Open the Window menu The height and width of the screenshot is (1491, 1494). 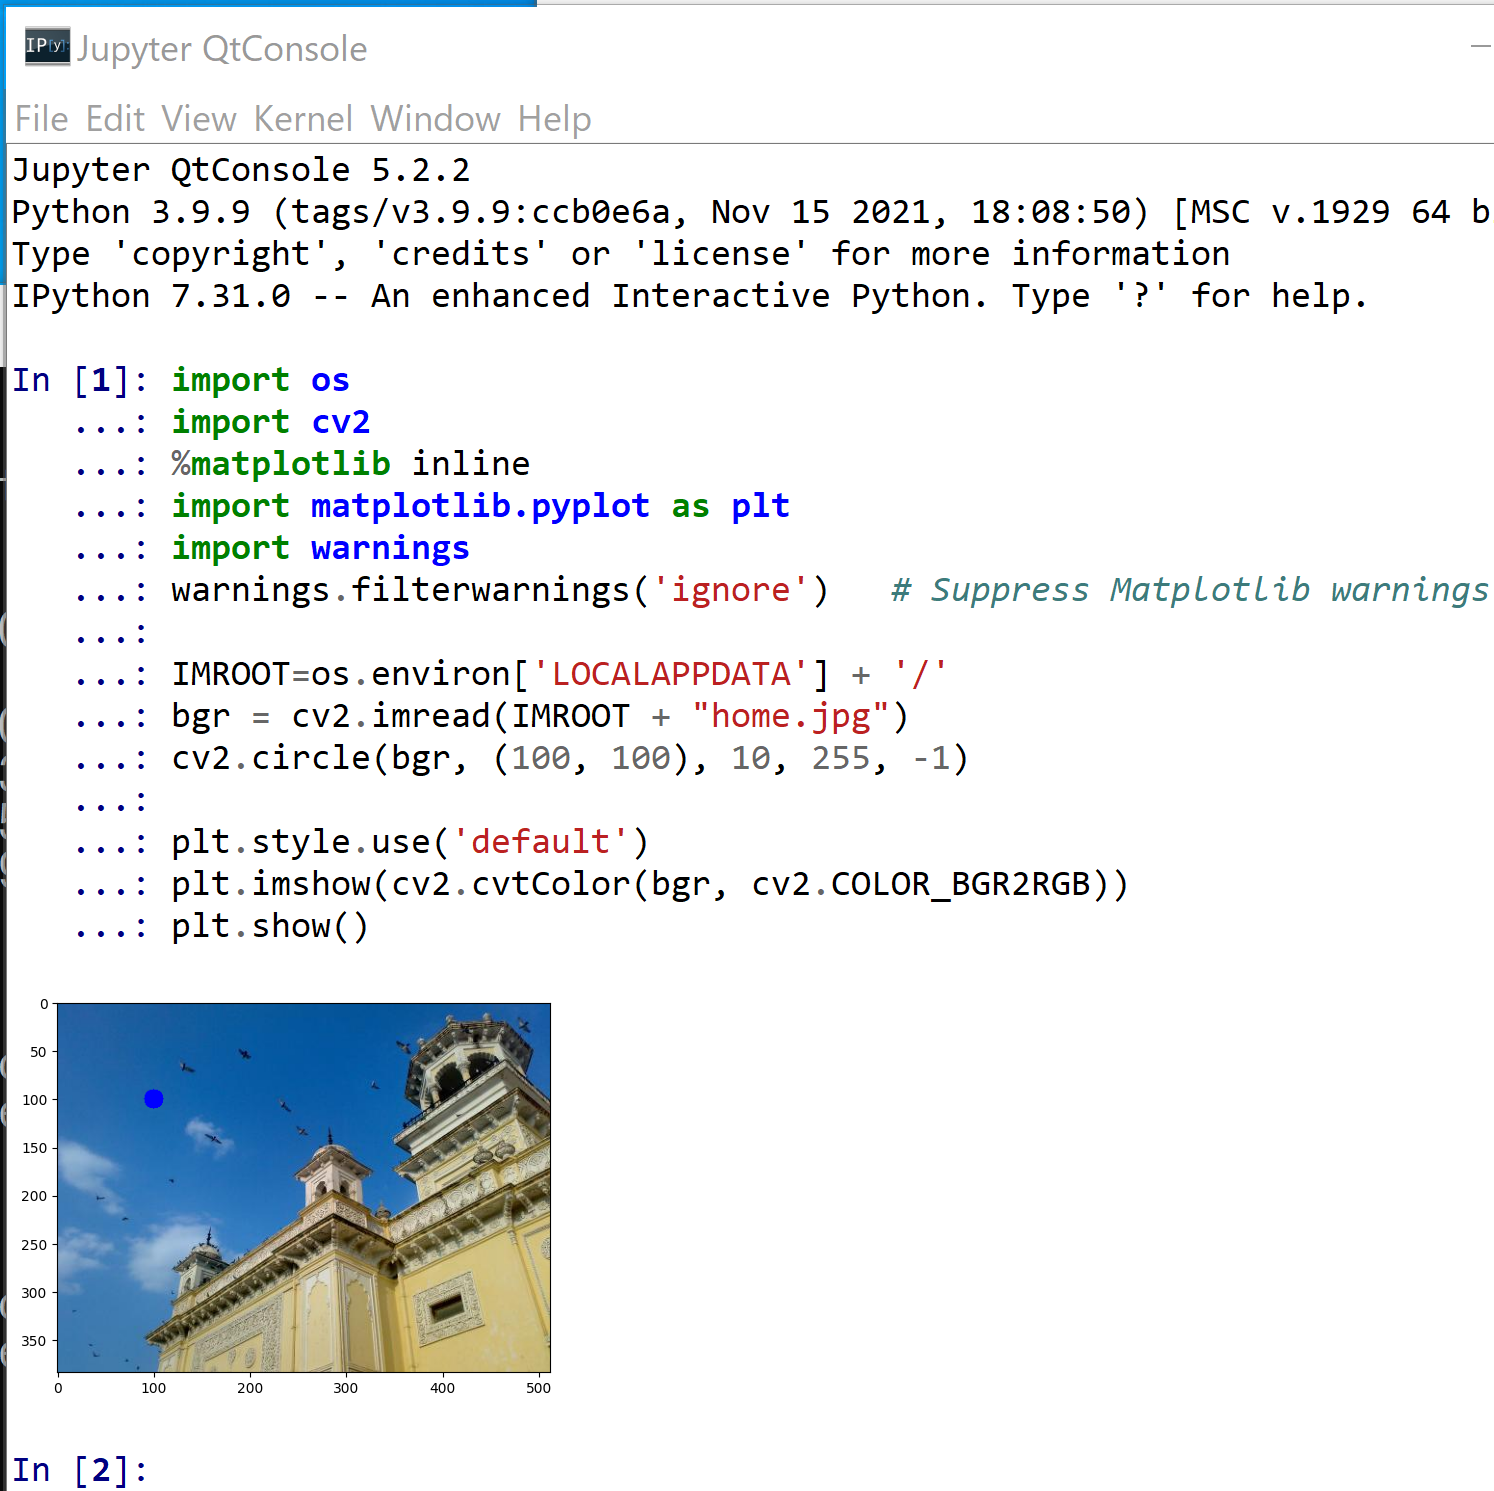coord(435,119)
